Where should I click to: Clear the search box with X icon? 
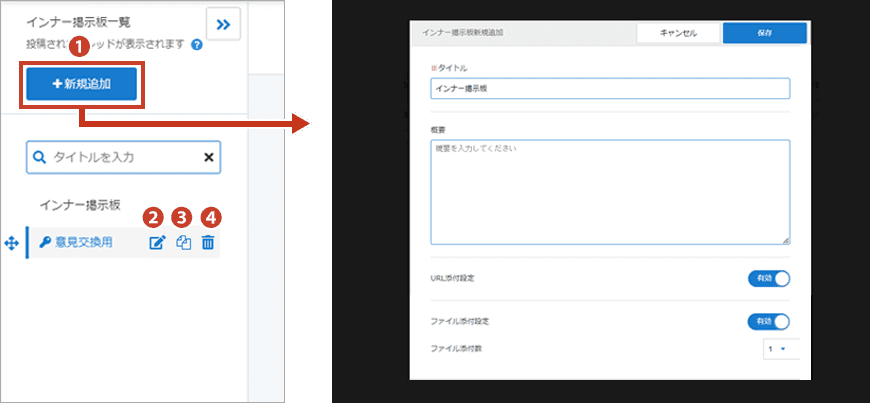pyautogui.click(x=208, y=157)
